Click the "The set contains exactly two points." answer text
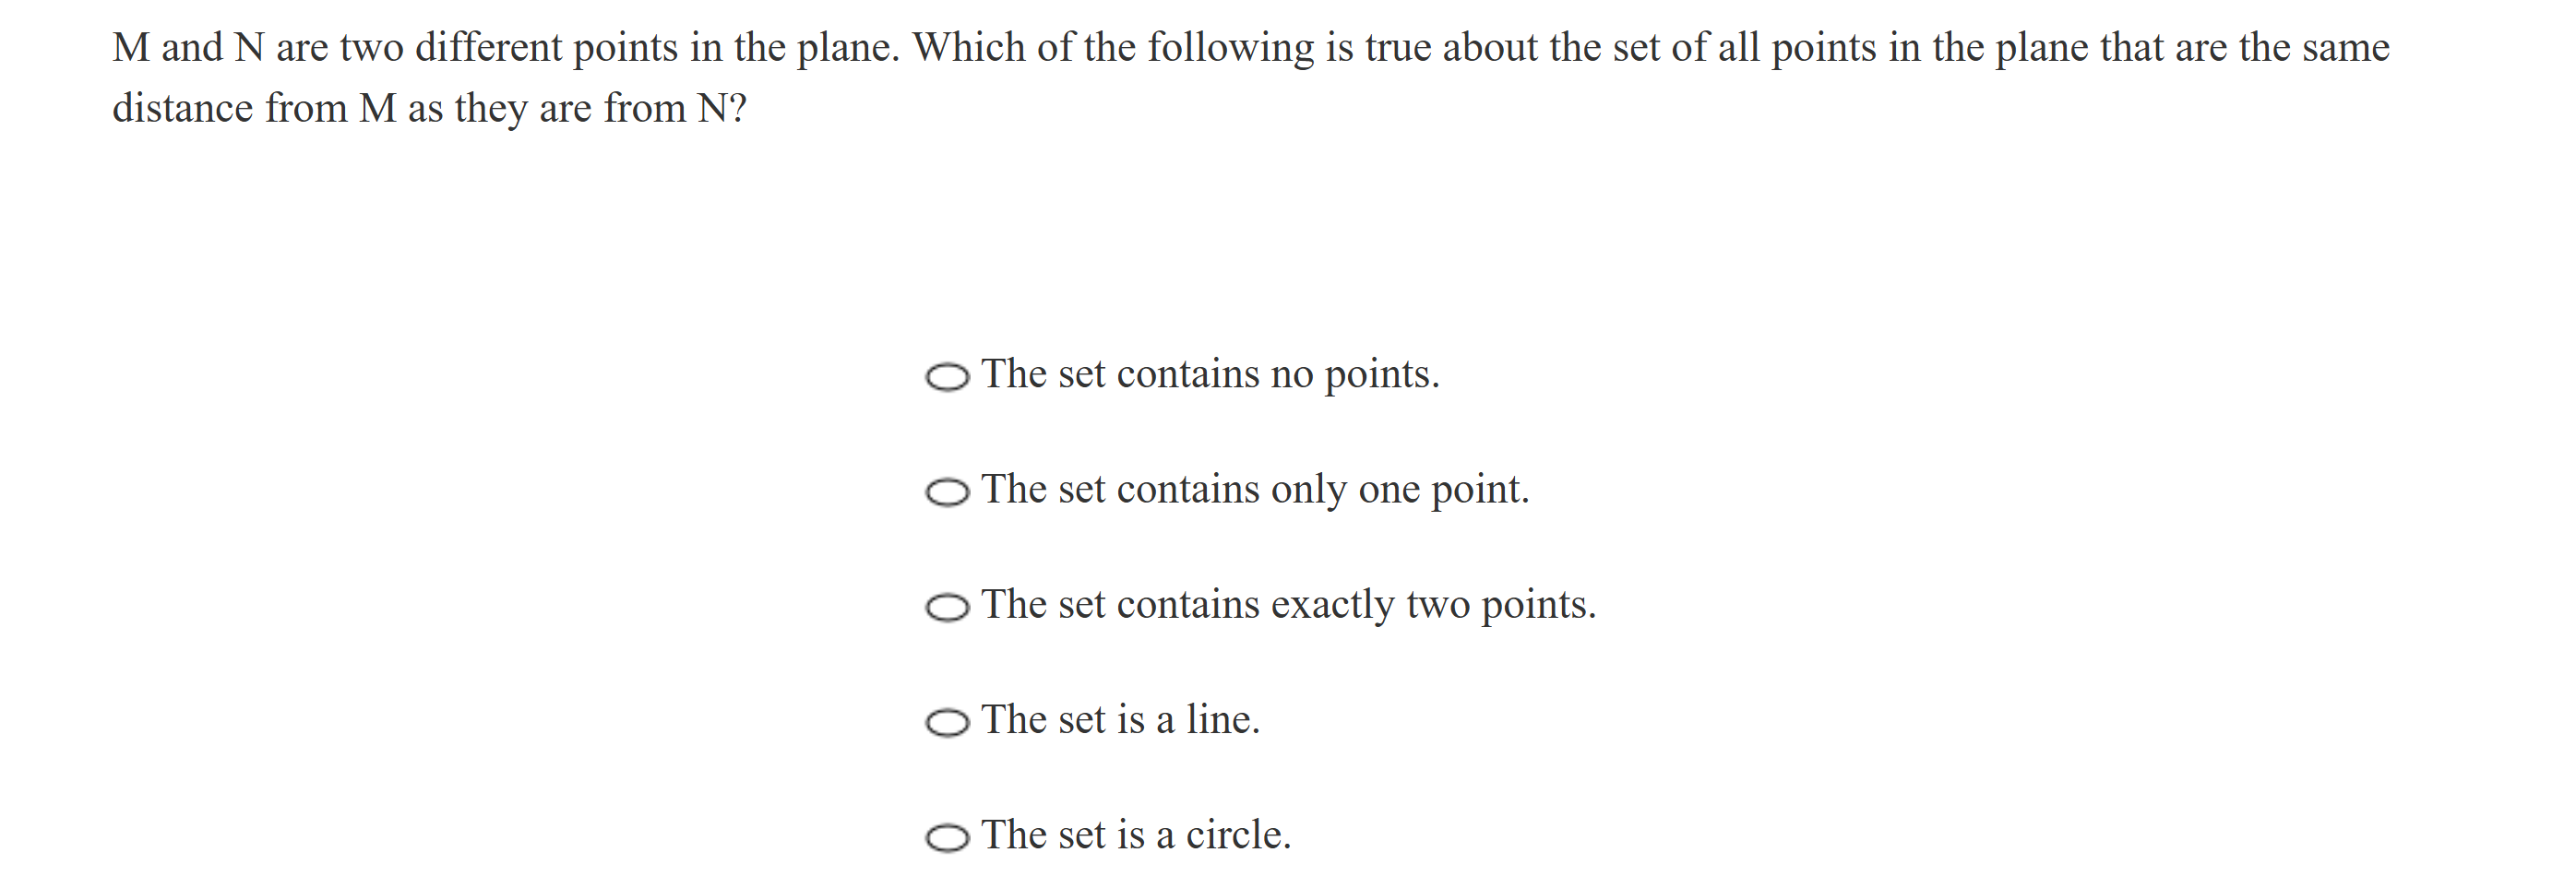The height and width of the screenshot is (888, 2576). pyautogui.click(x=1288, y=605)
